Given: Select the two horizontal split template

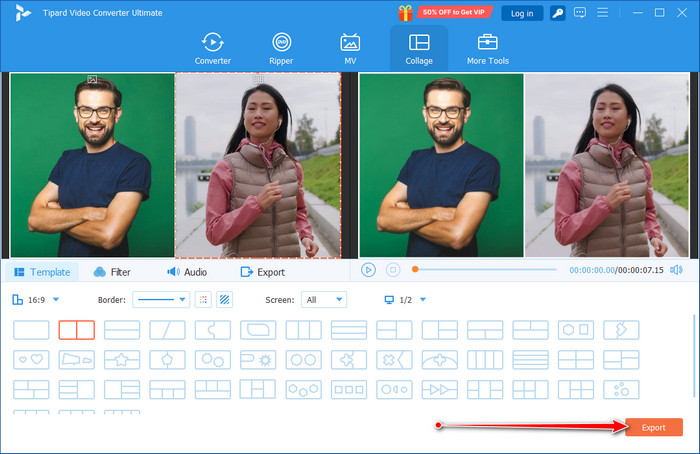Looking at the screenshot, I should [122, 330].
